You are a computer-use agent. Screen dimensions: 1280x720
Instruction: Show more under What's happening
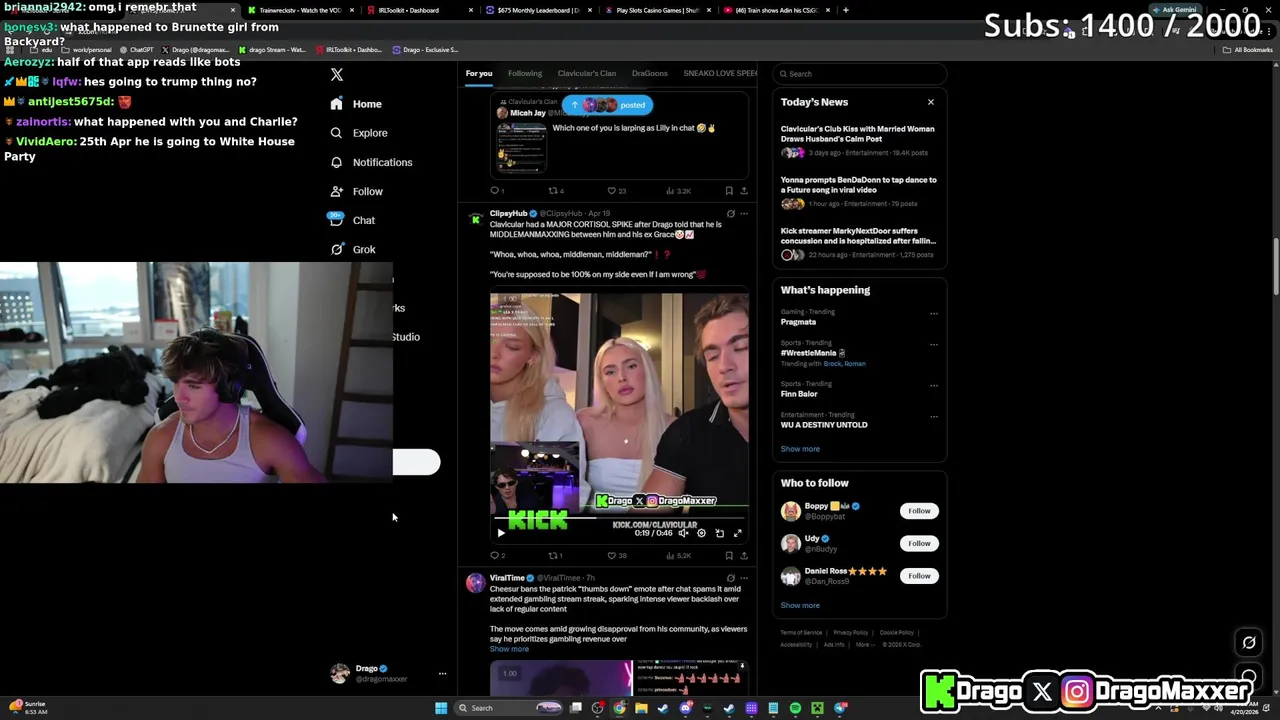(x=800, y=449)
